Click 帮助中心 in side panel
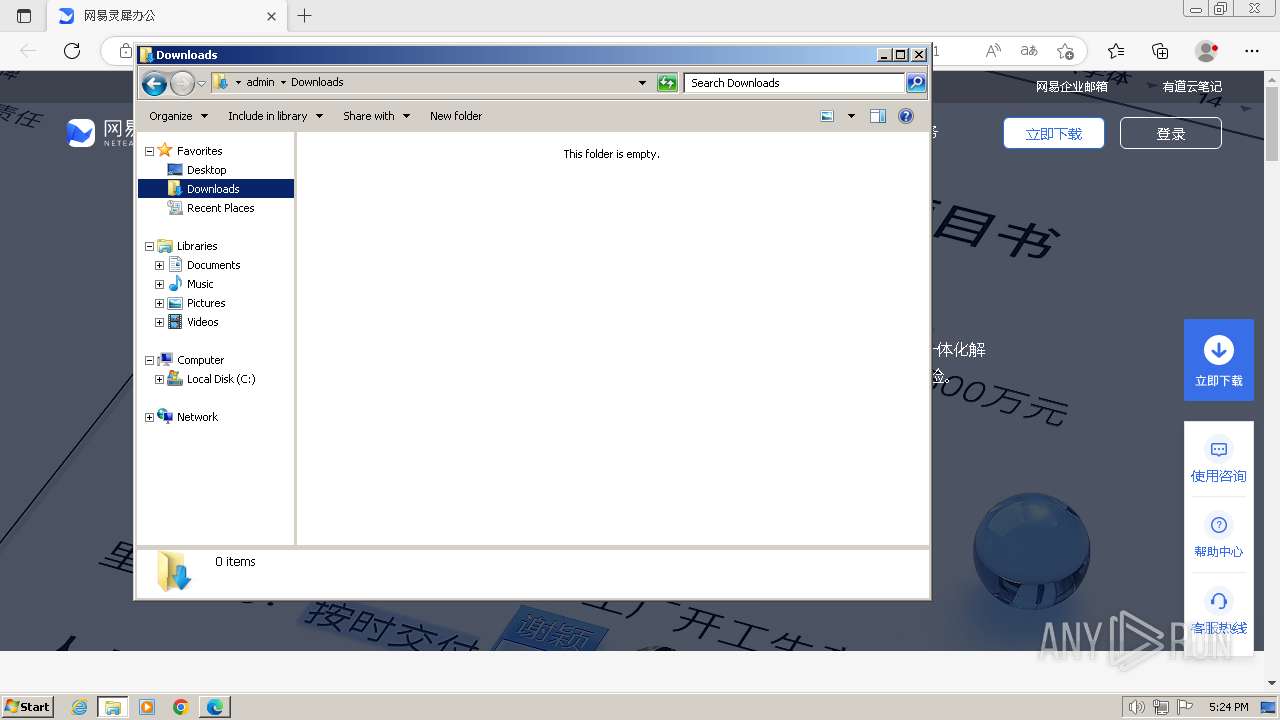 coord(1218,537)
